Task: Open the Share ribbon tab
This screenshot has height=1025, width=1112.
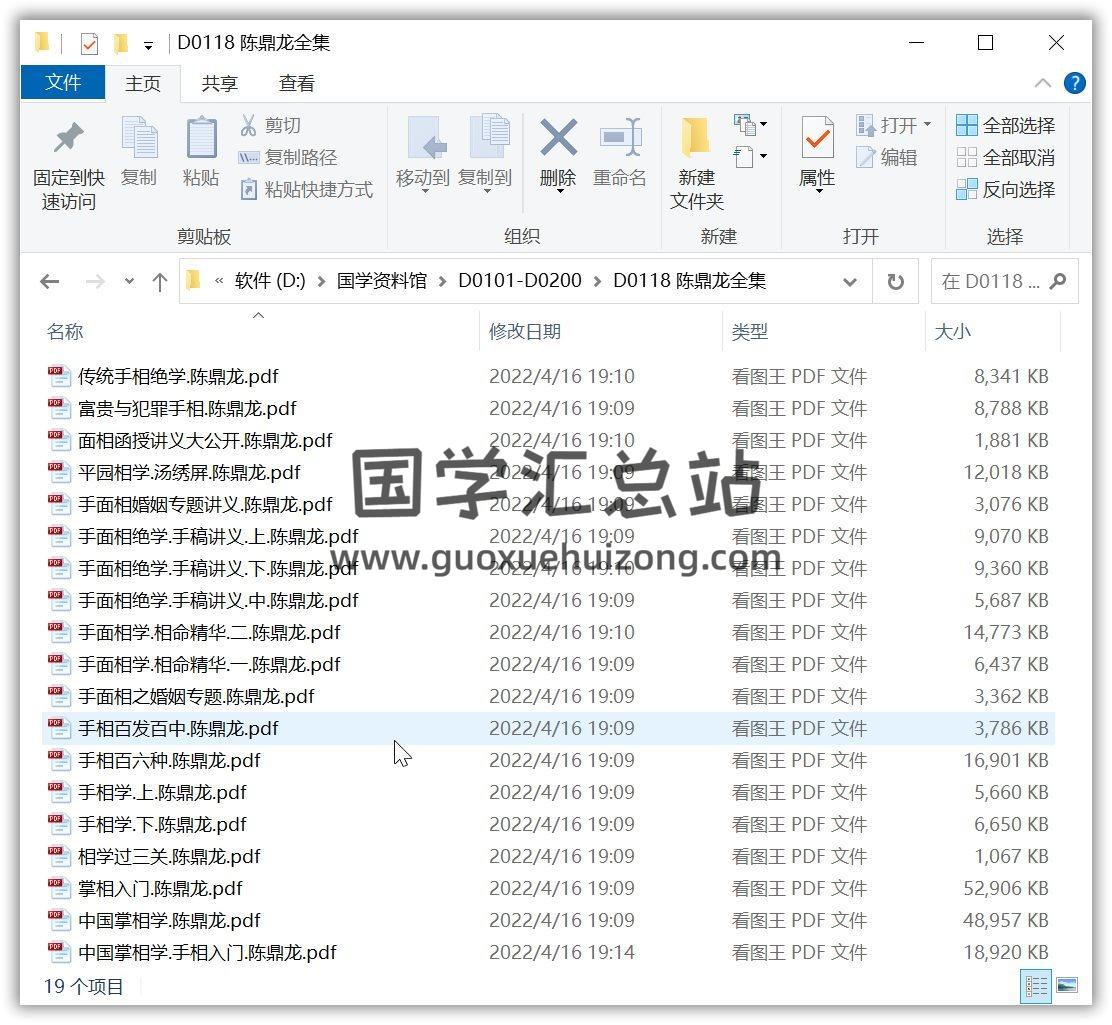Action: 219,84
